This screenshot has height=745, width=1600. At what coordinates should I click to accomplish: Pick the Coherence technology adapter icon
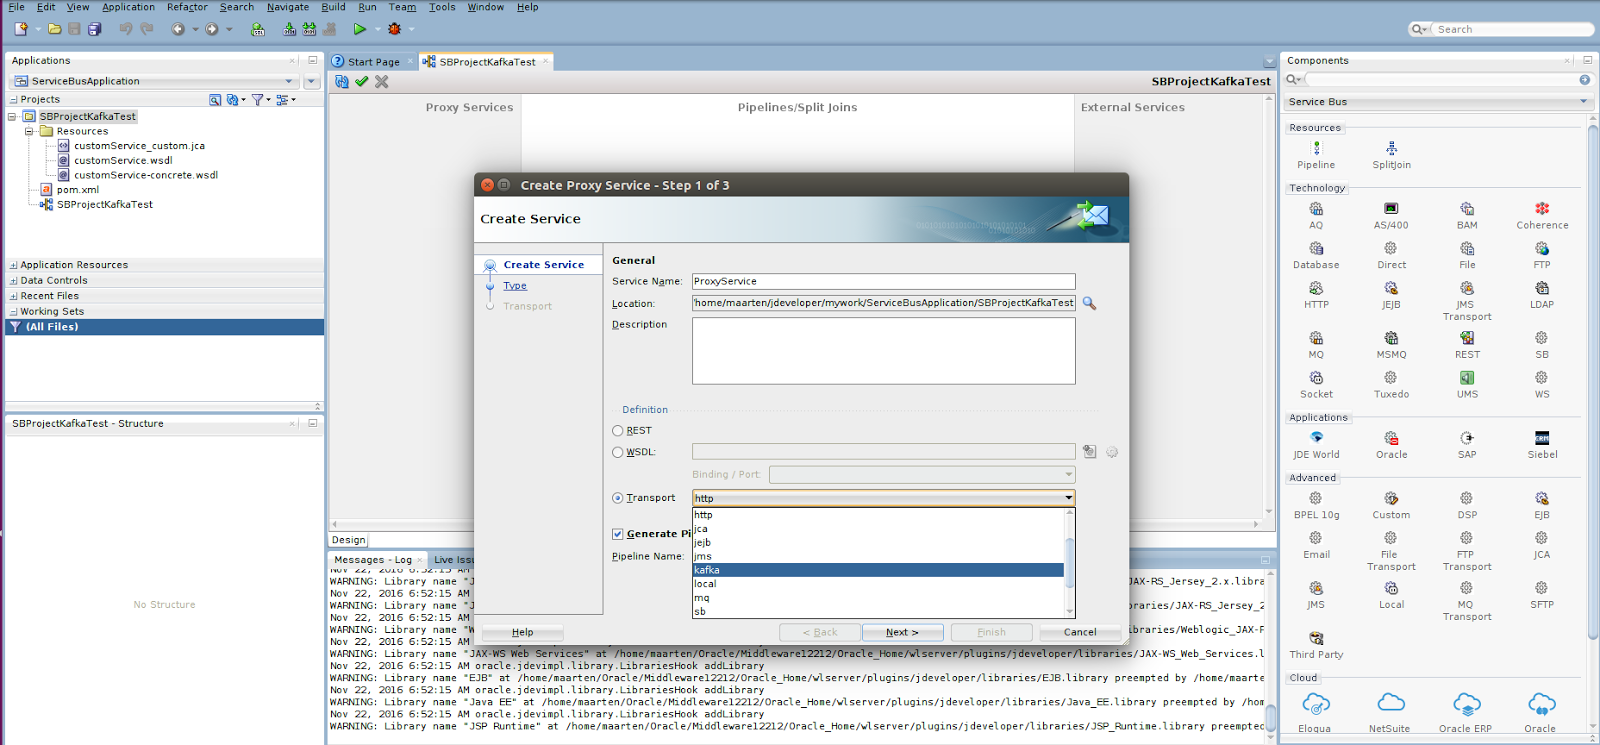pos(1542,208)
